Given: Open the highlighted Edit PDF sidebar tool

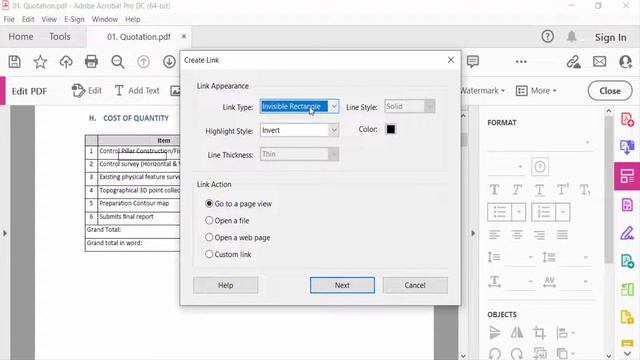Looking at the screenshot, I should pyautogui.click(x=627, y=176).
